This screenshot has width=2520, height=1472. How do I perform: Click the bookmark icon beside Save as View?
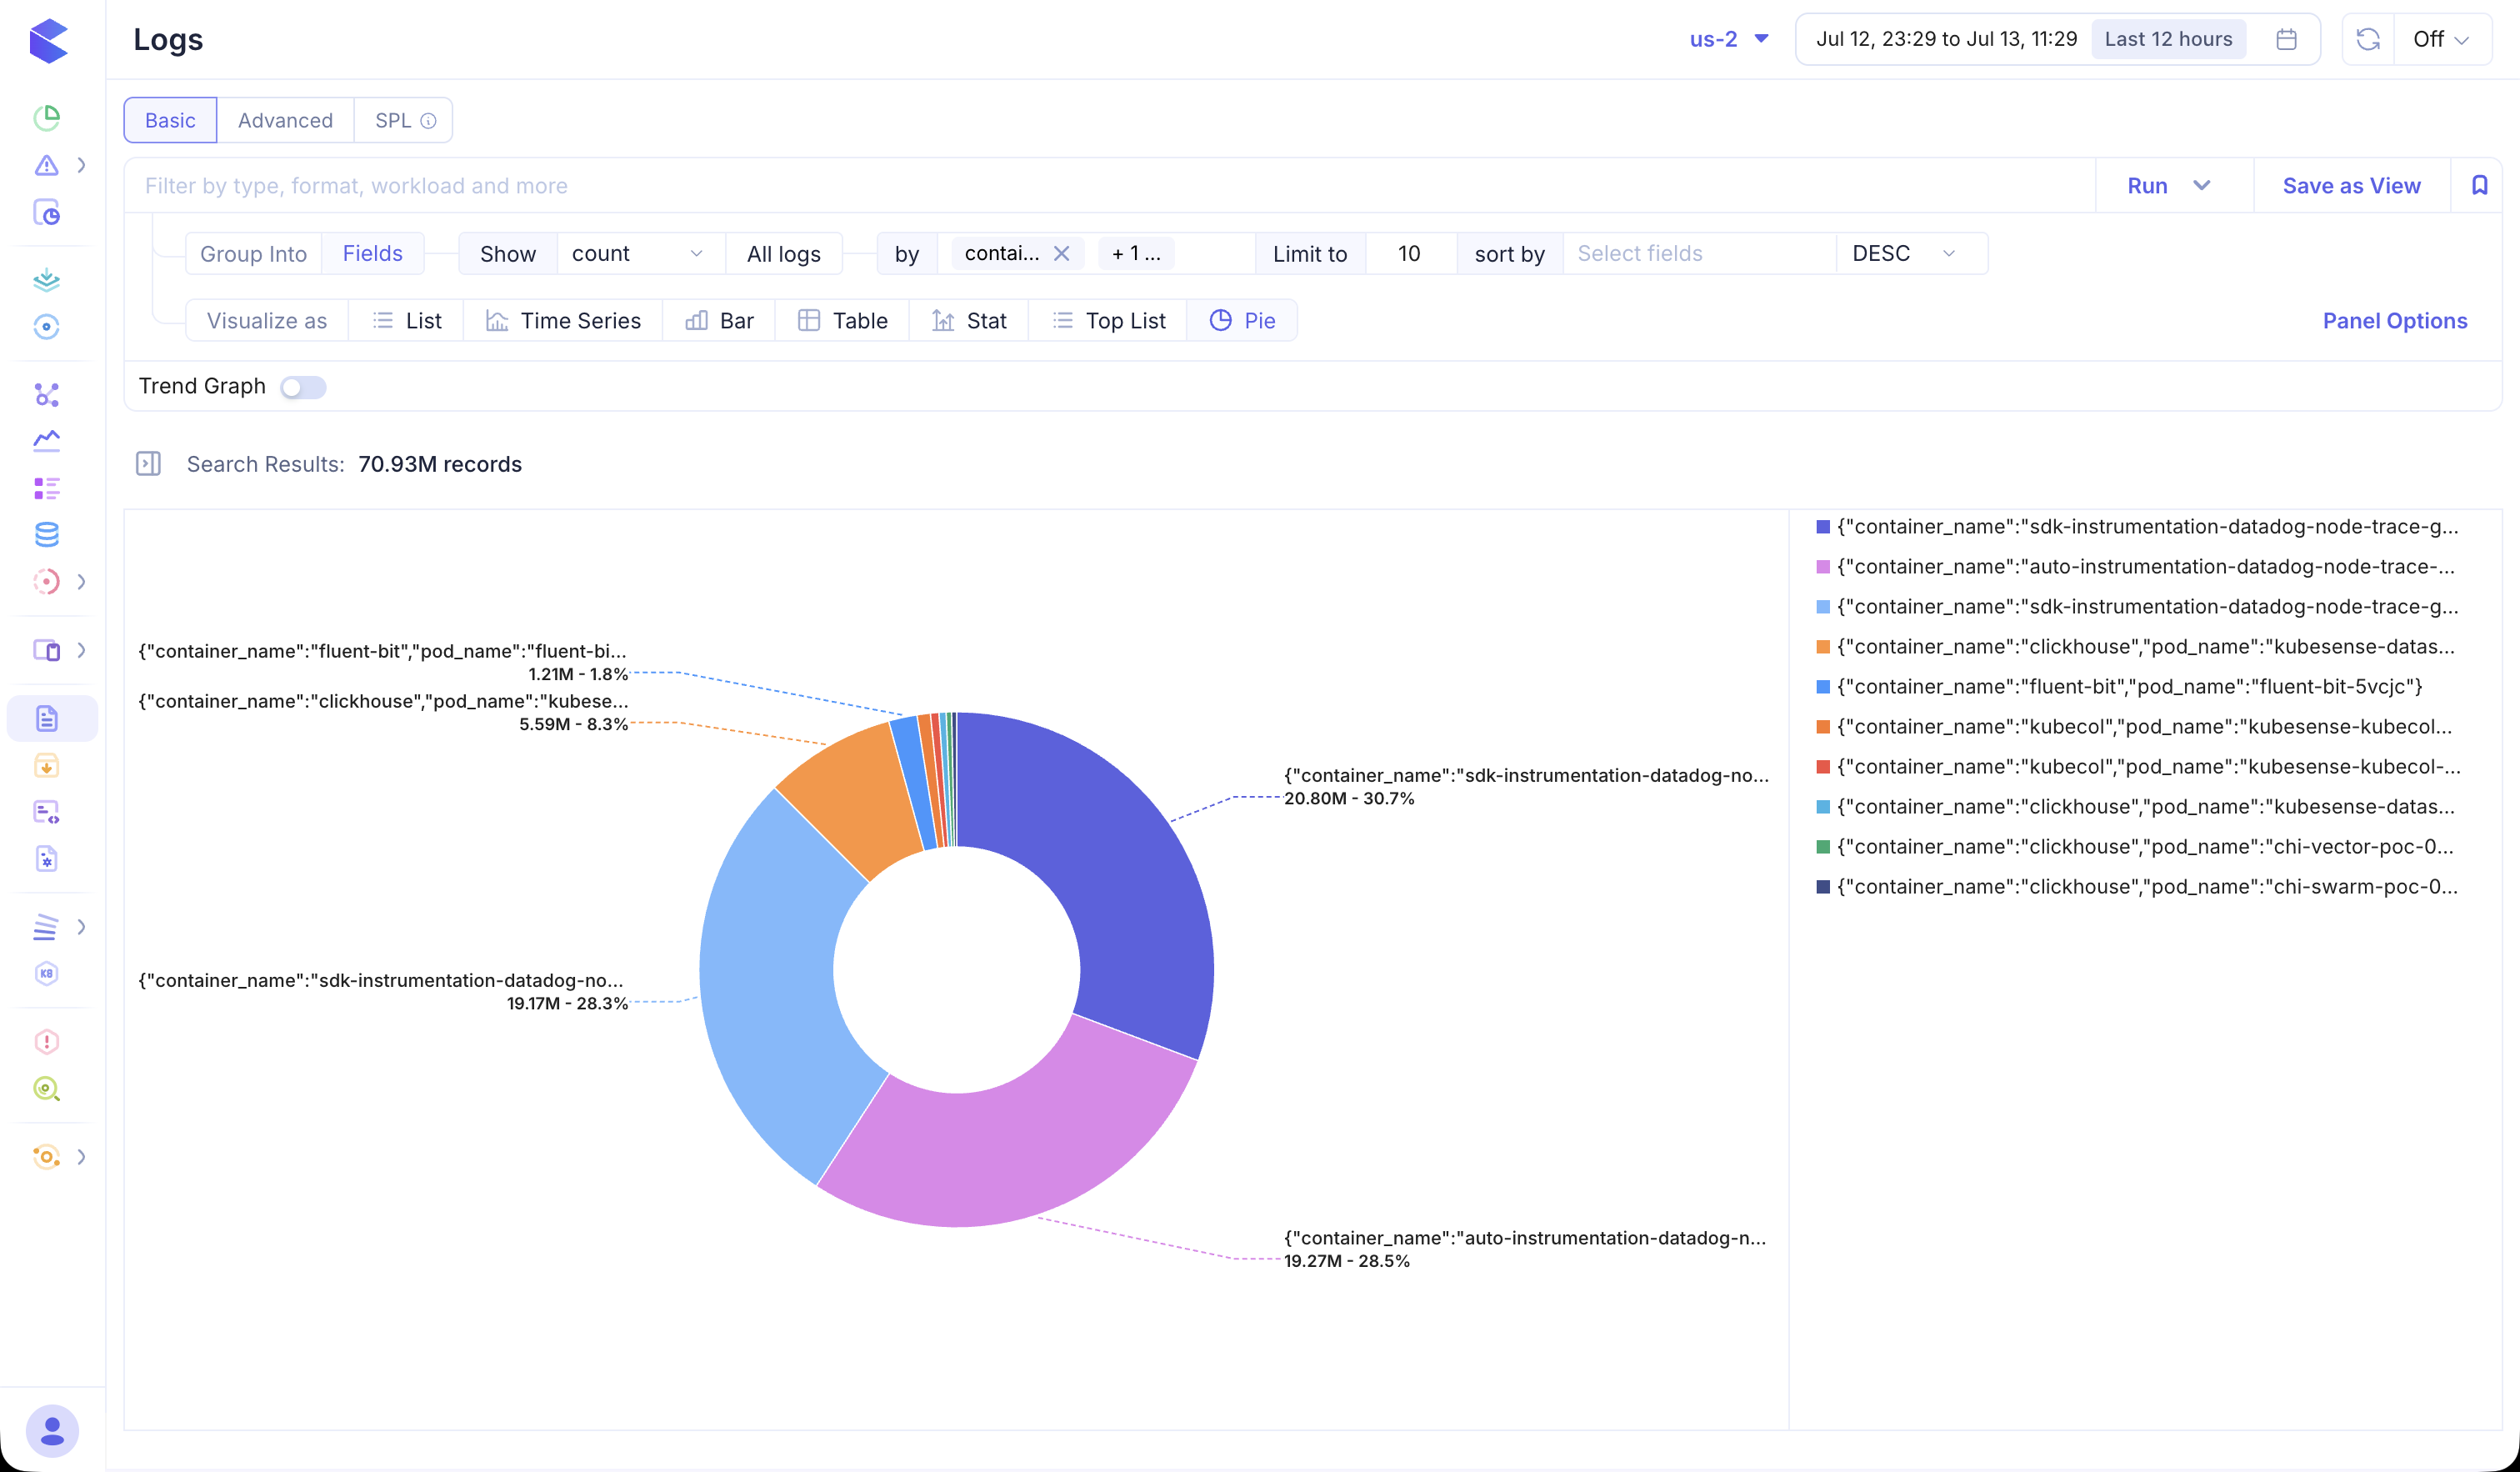[2479, 185]
